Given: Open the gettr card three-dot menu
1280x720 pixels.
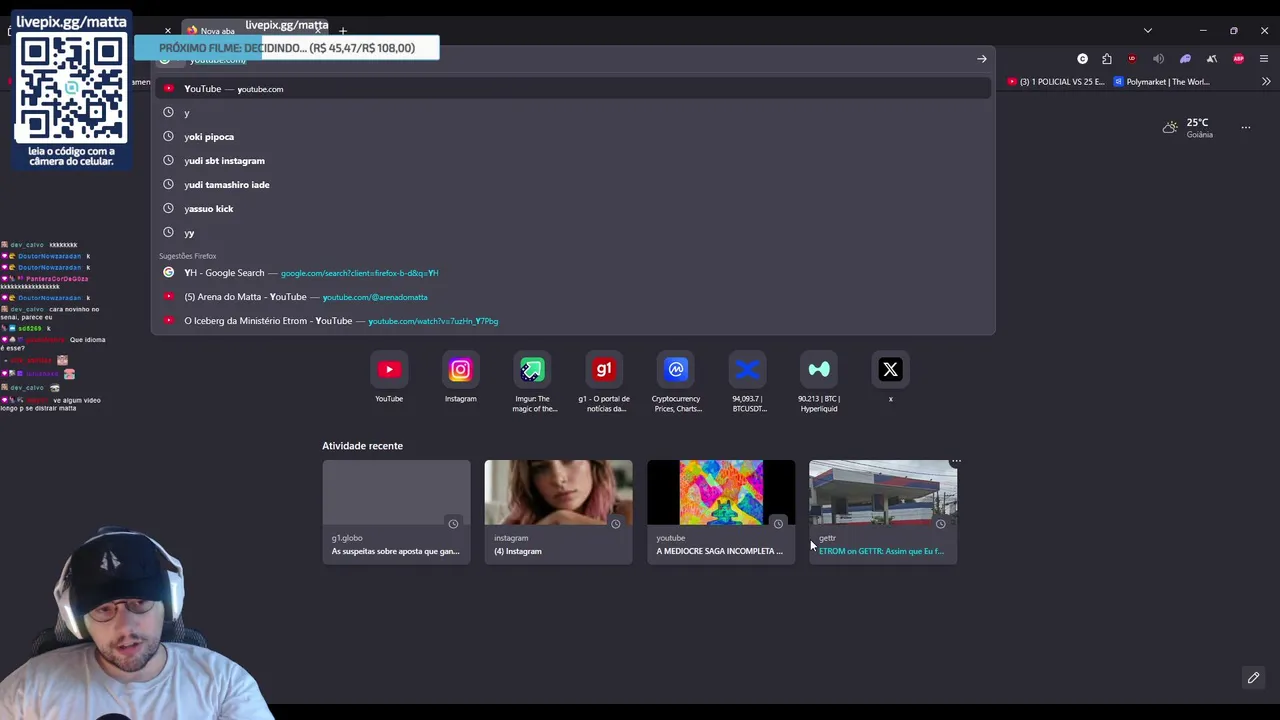Looking at the screenshot, I should pos(956,462).
